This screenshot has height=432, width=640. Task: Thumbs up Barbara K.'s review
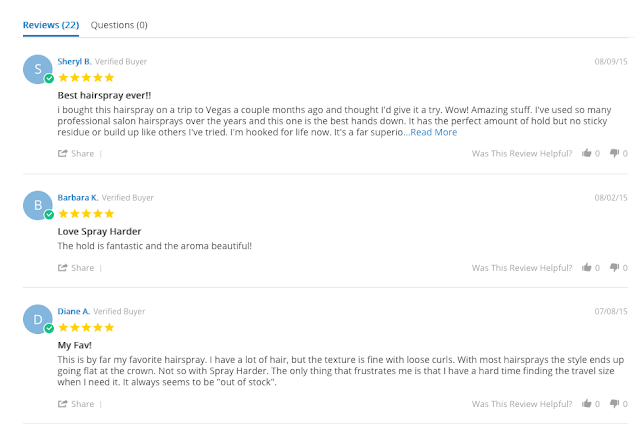587,268
